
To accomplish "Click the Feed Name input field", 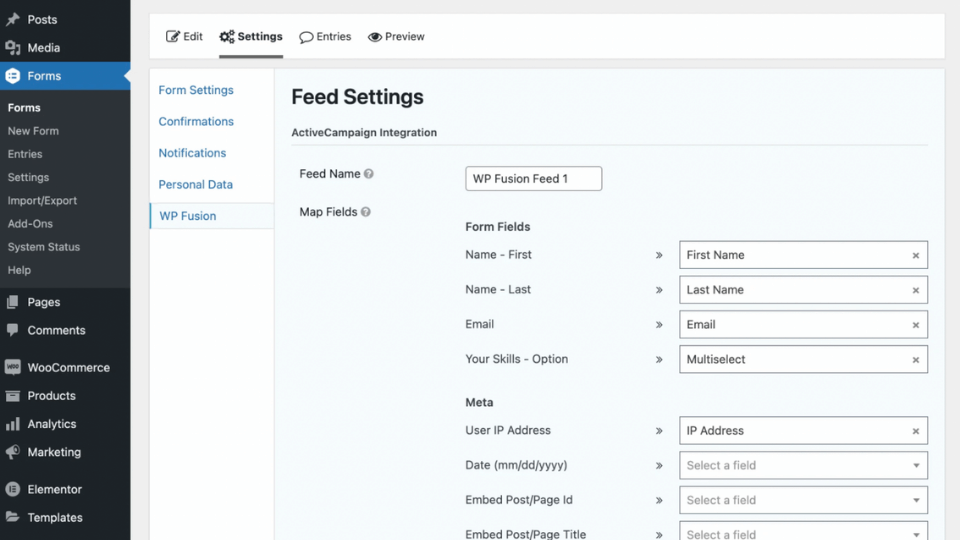I will tap(533, 179).
